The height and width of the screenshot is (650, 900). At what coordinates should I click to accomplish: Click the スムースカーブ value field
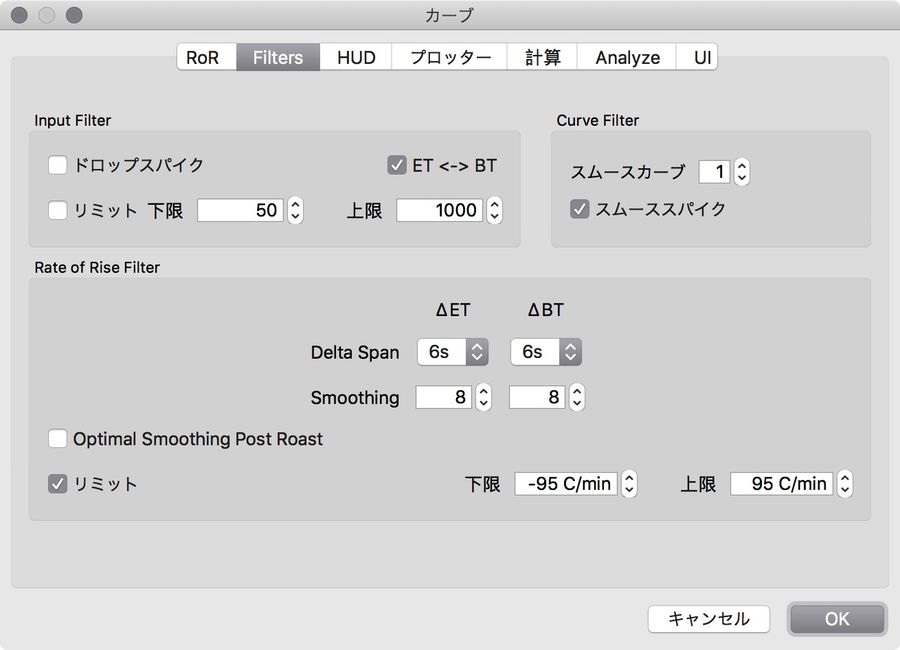pos(714,172)
